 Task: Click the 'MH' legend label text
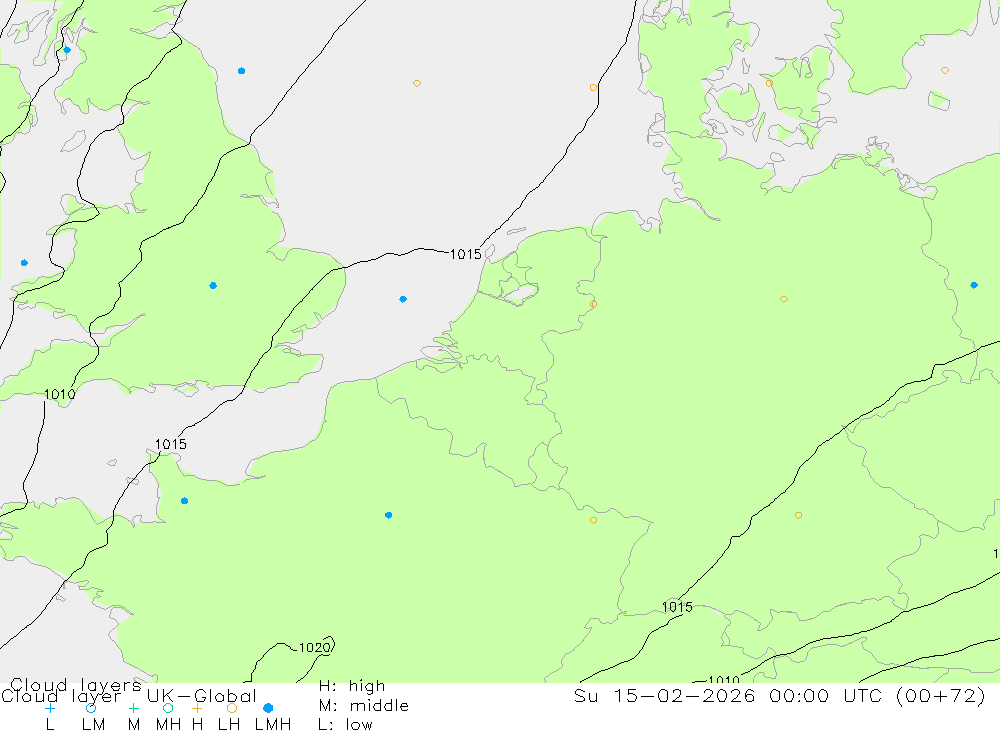tap(168, 725)
